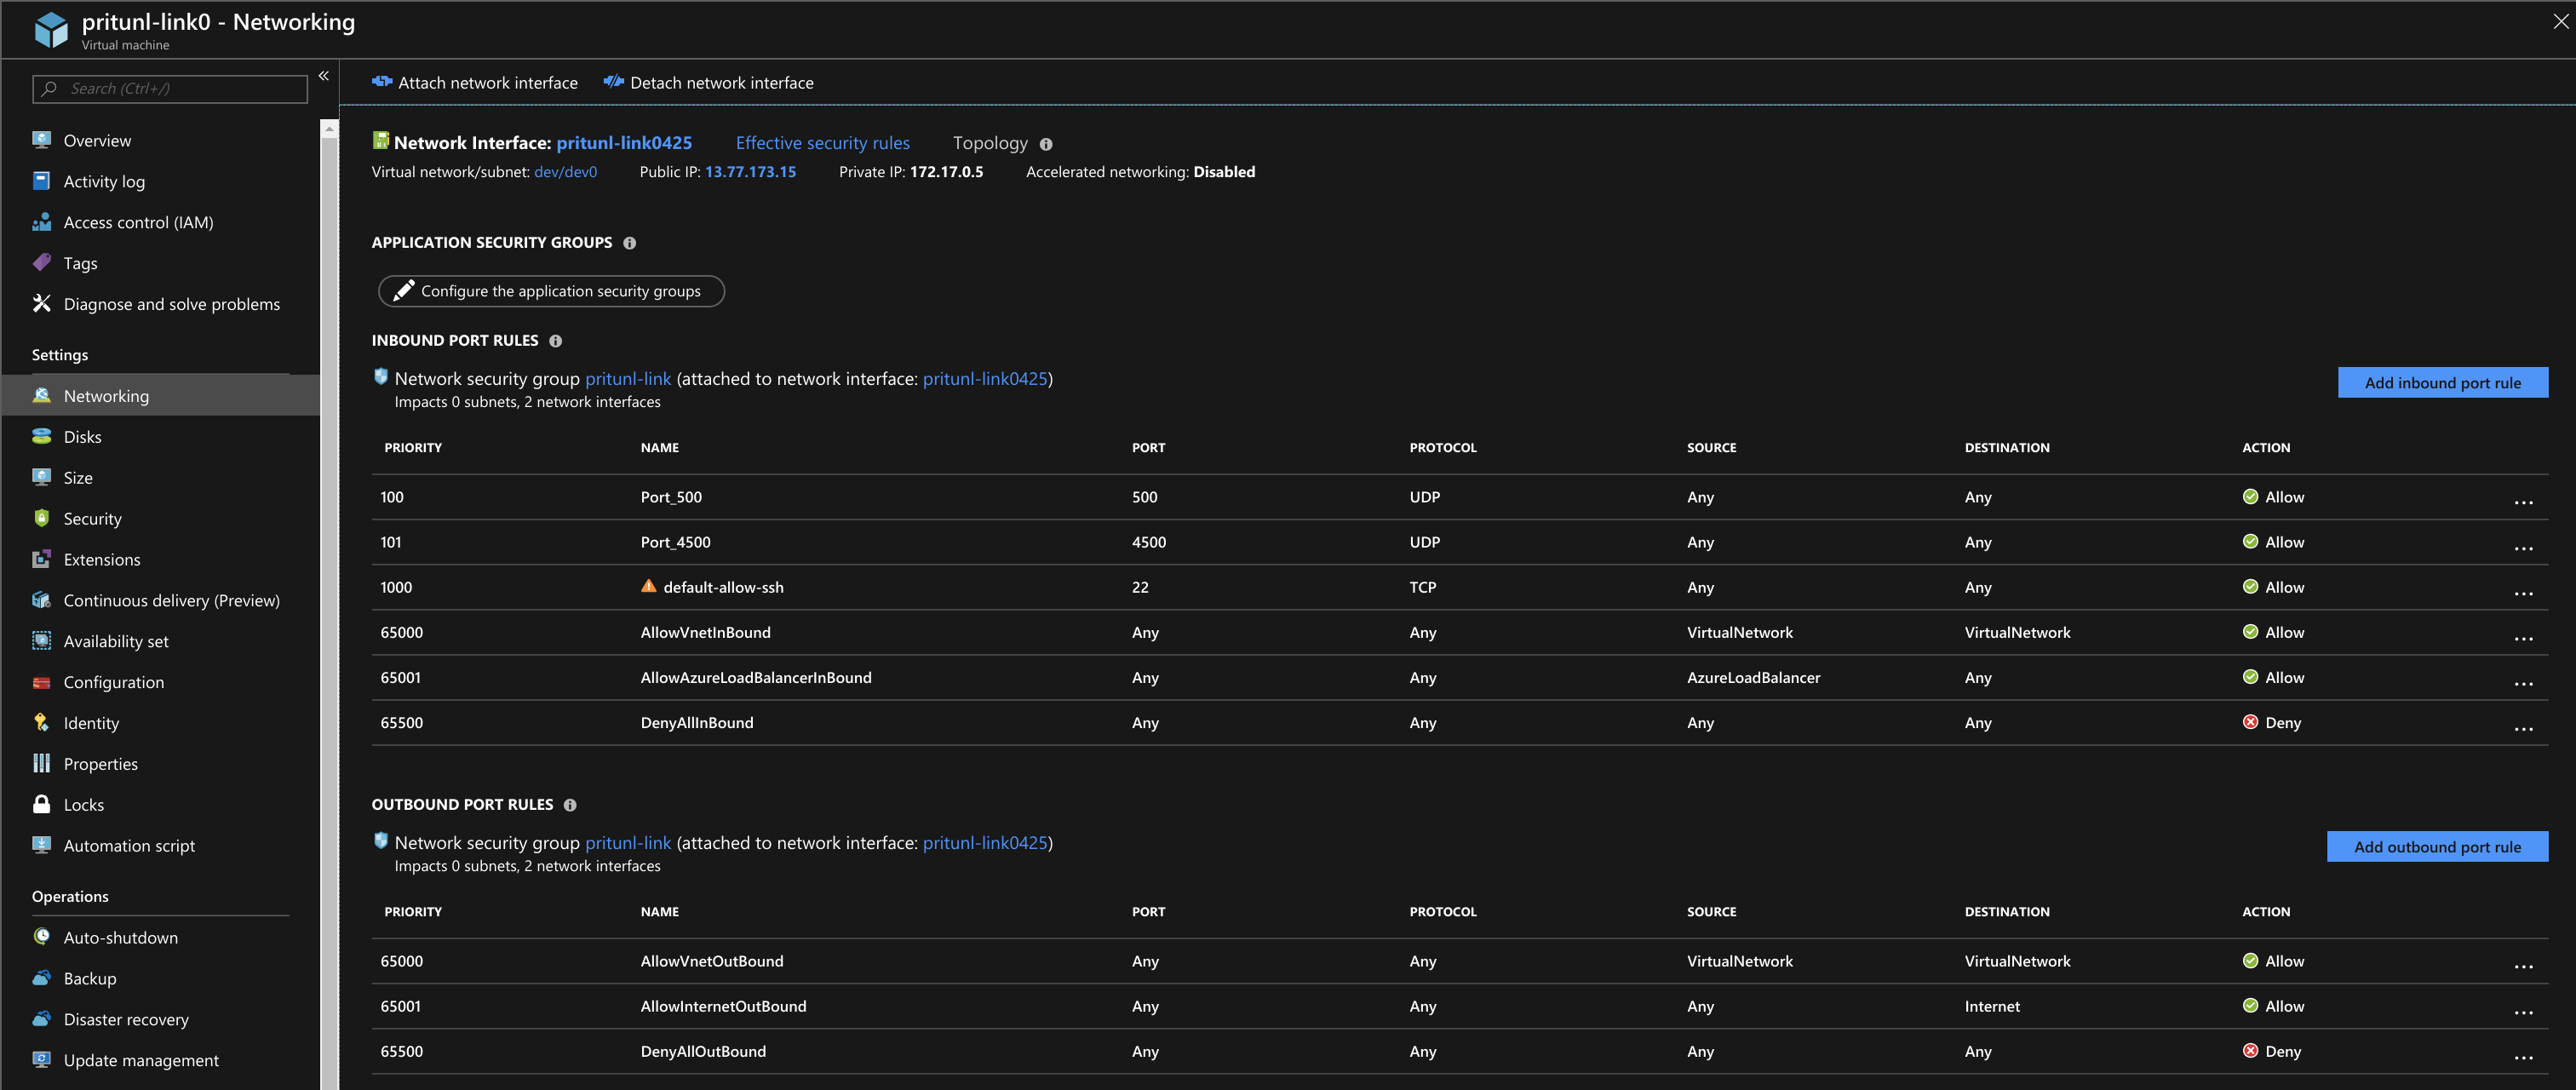This screenshot has width=2576, height=1090.
Task: Click Add outbound port rule
Action: coord(2437,847)
